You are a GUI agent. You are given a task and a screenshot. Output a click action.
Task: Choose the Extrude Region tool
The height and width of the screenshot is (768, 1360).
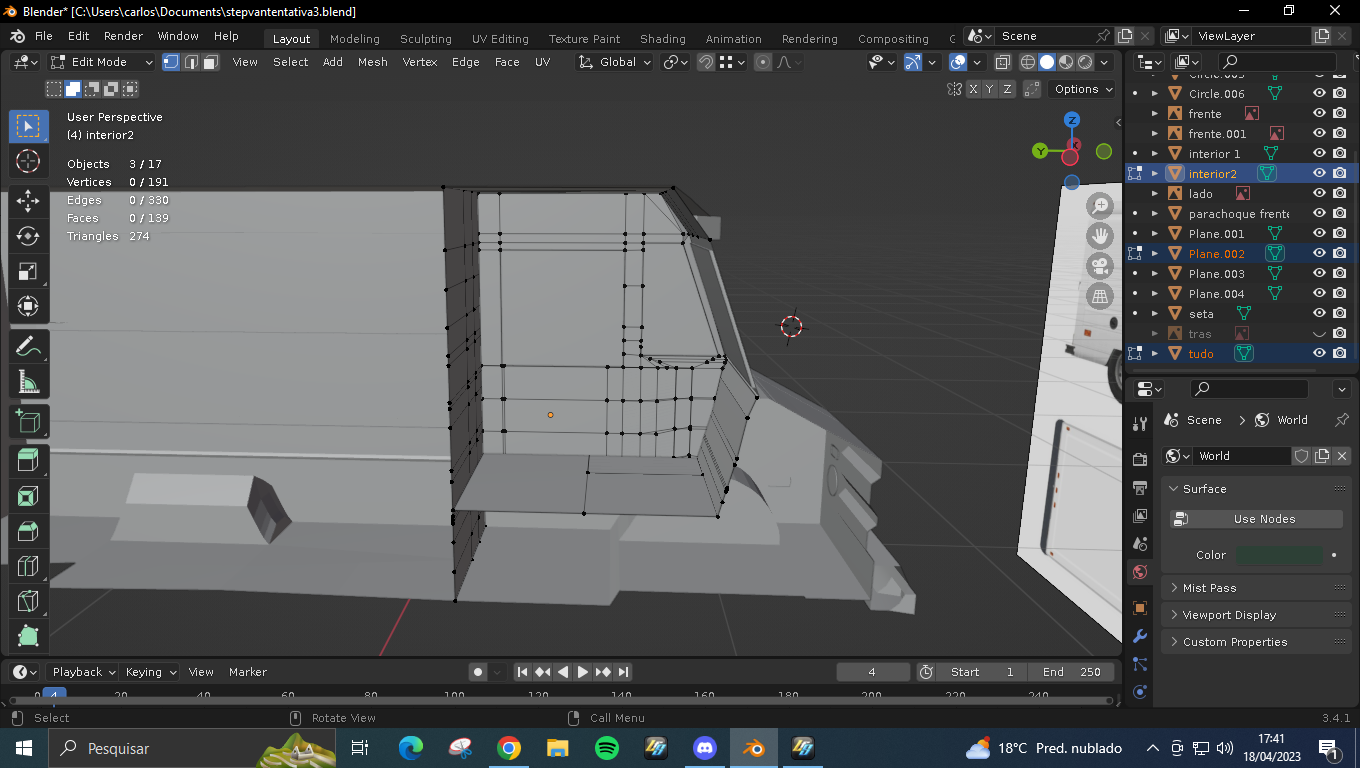click(x=28, y=459)
